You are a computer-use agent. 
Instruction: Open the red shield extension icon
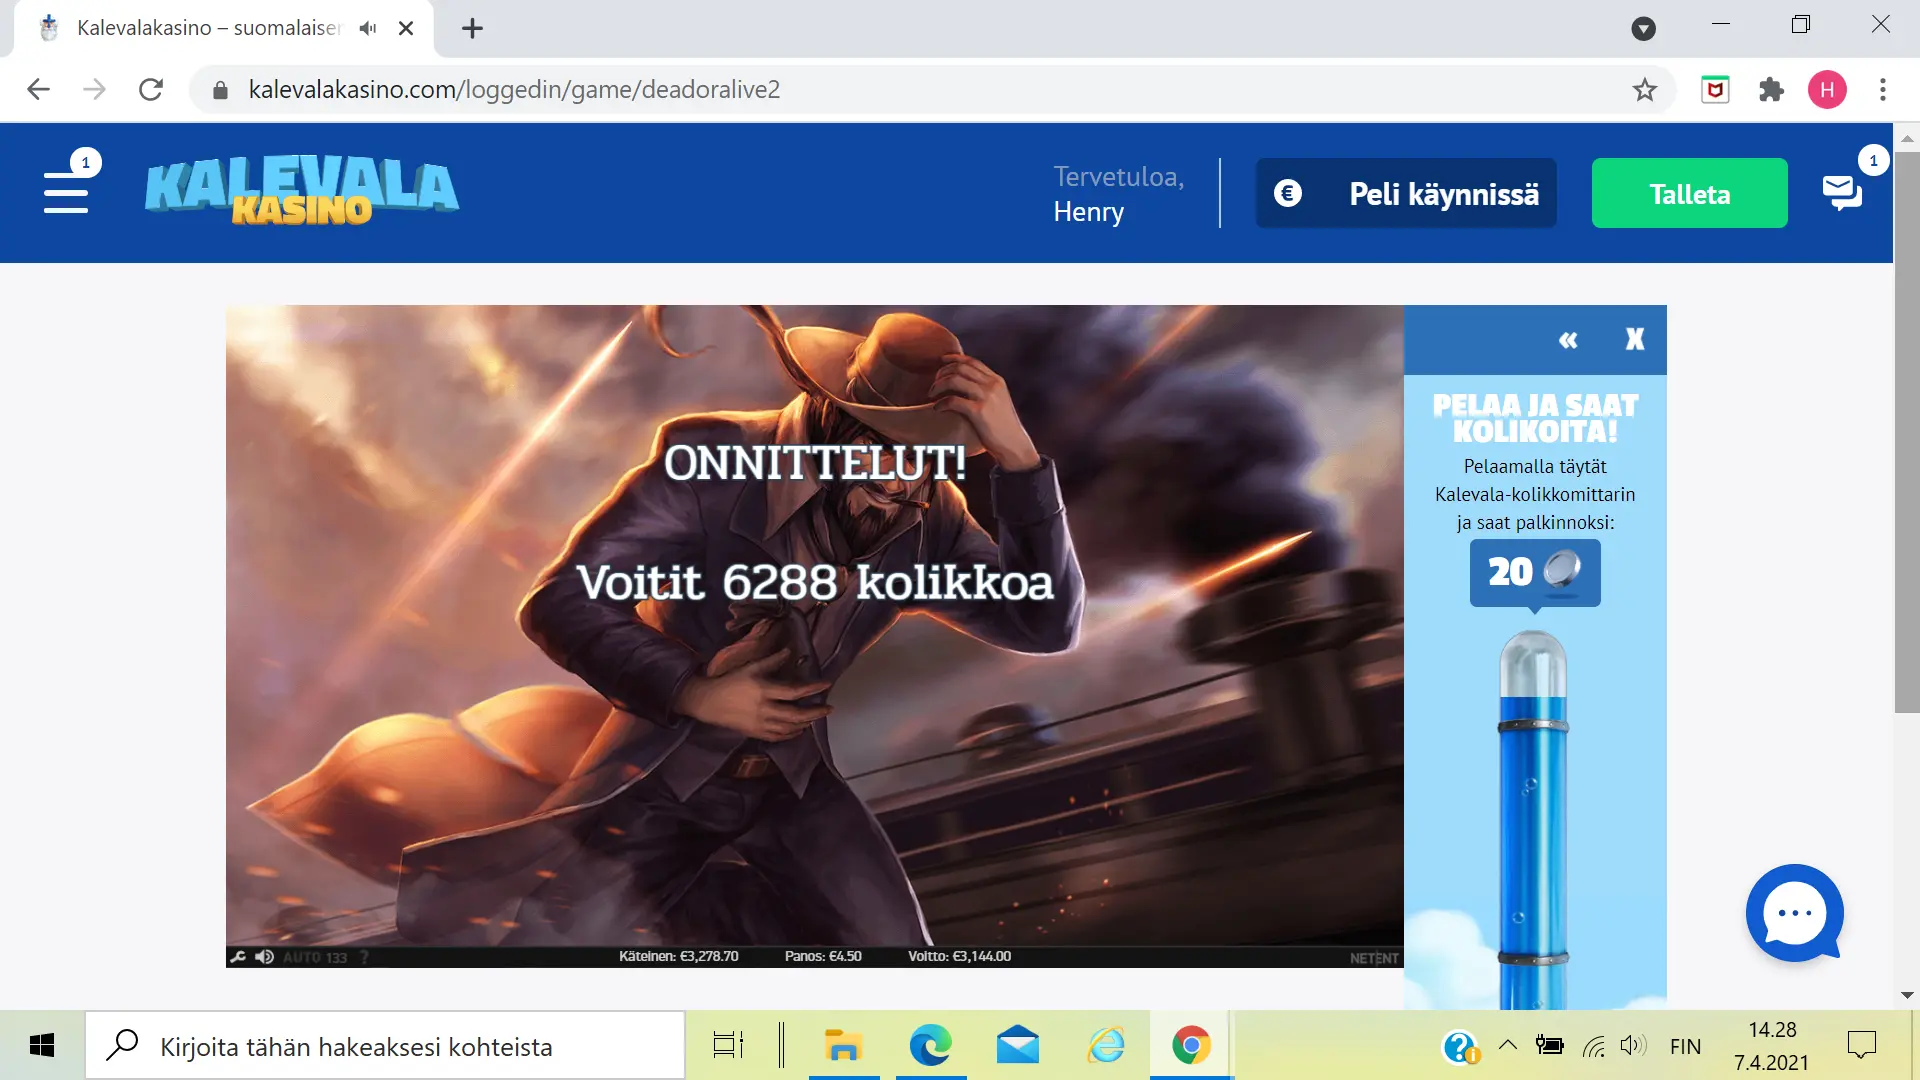pyautogui.click(x=1715, y=90)
